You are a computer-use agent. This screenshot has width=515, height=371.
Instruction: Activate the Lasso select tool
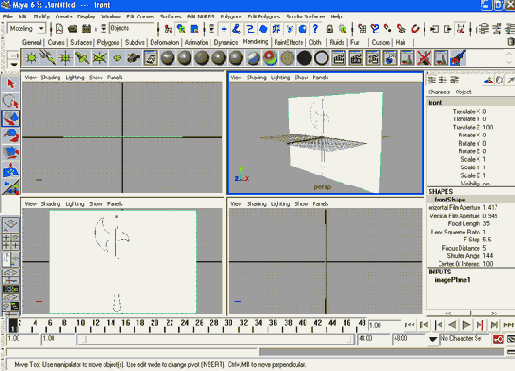[x=11, y=101]
